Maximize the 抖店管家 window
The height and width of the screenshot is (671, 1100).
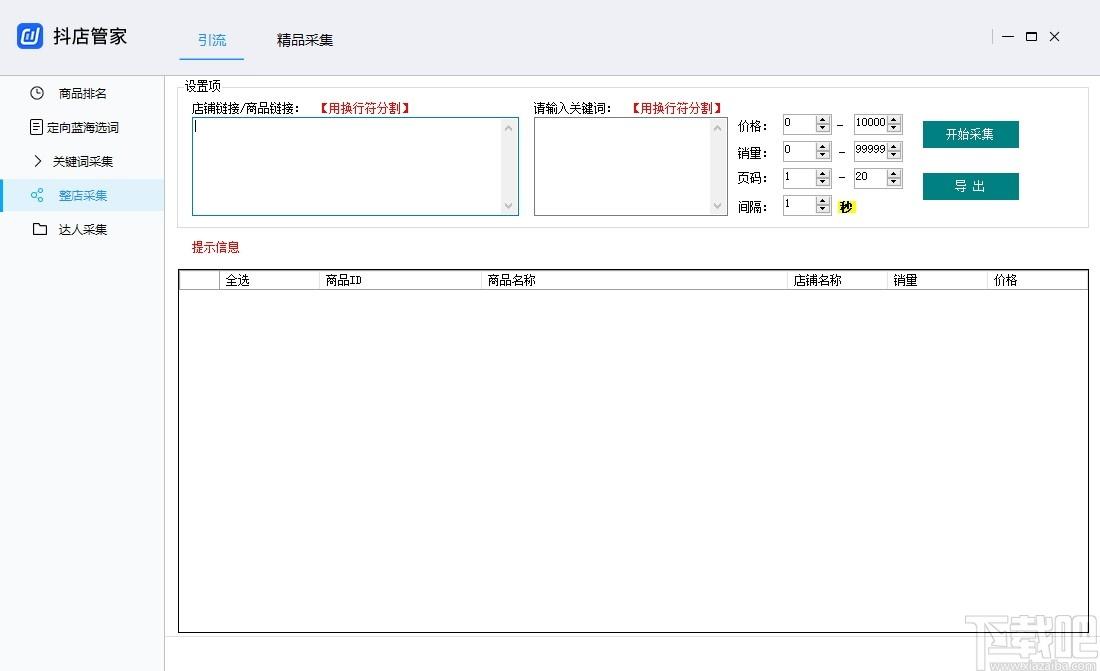tap(1031, 36)
